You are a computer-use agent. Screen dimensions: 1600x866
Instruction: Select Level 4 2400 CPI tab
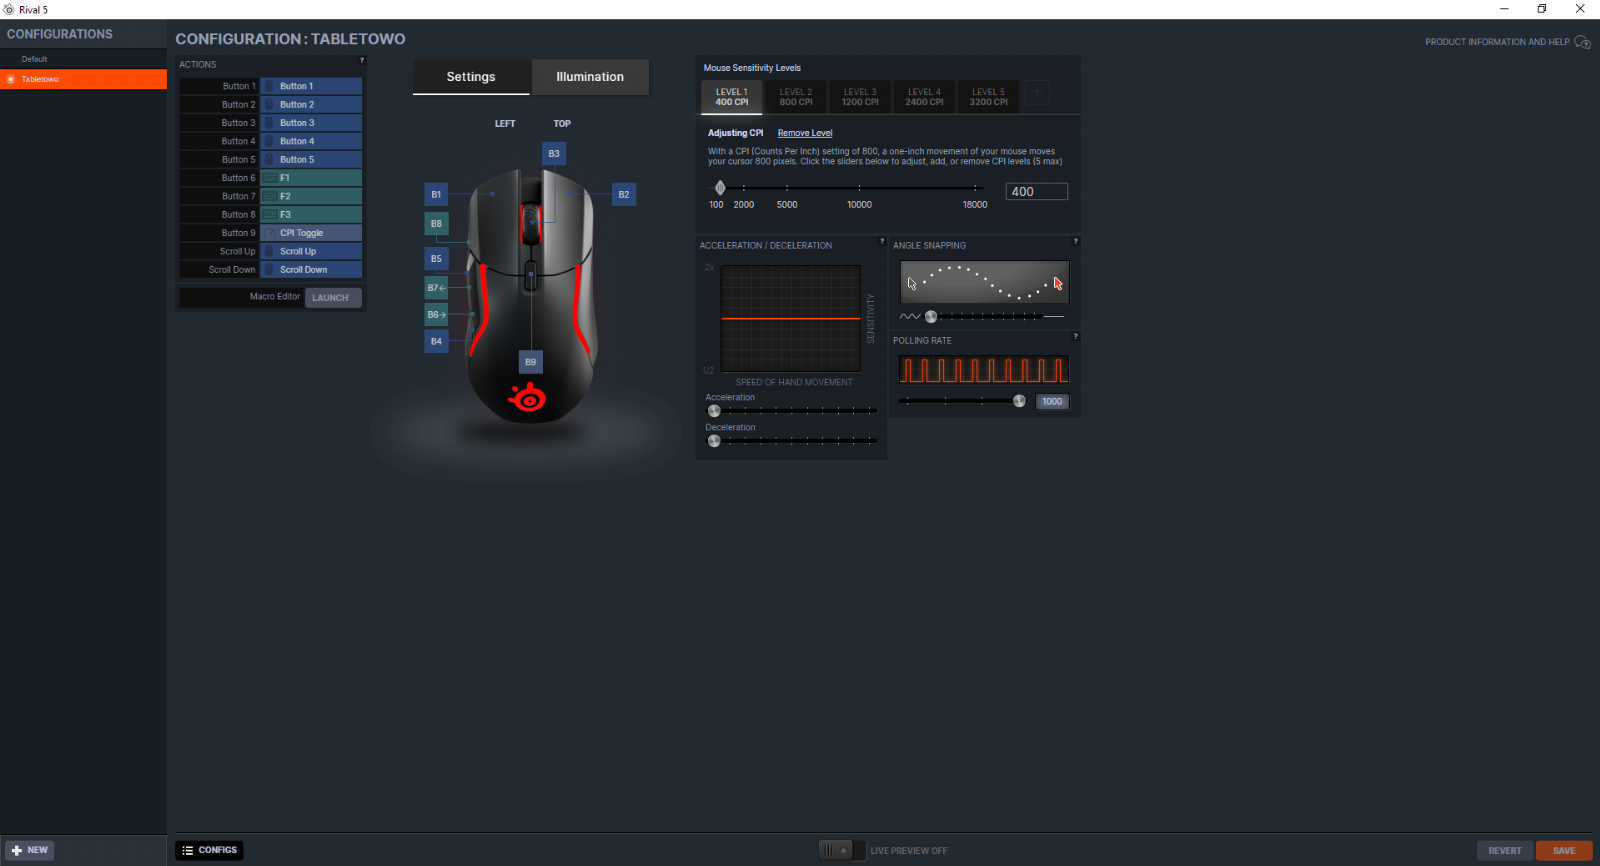[924, 97]
